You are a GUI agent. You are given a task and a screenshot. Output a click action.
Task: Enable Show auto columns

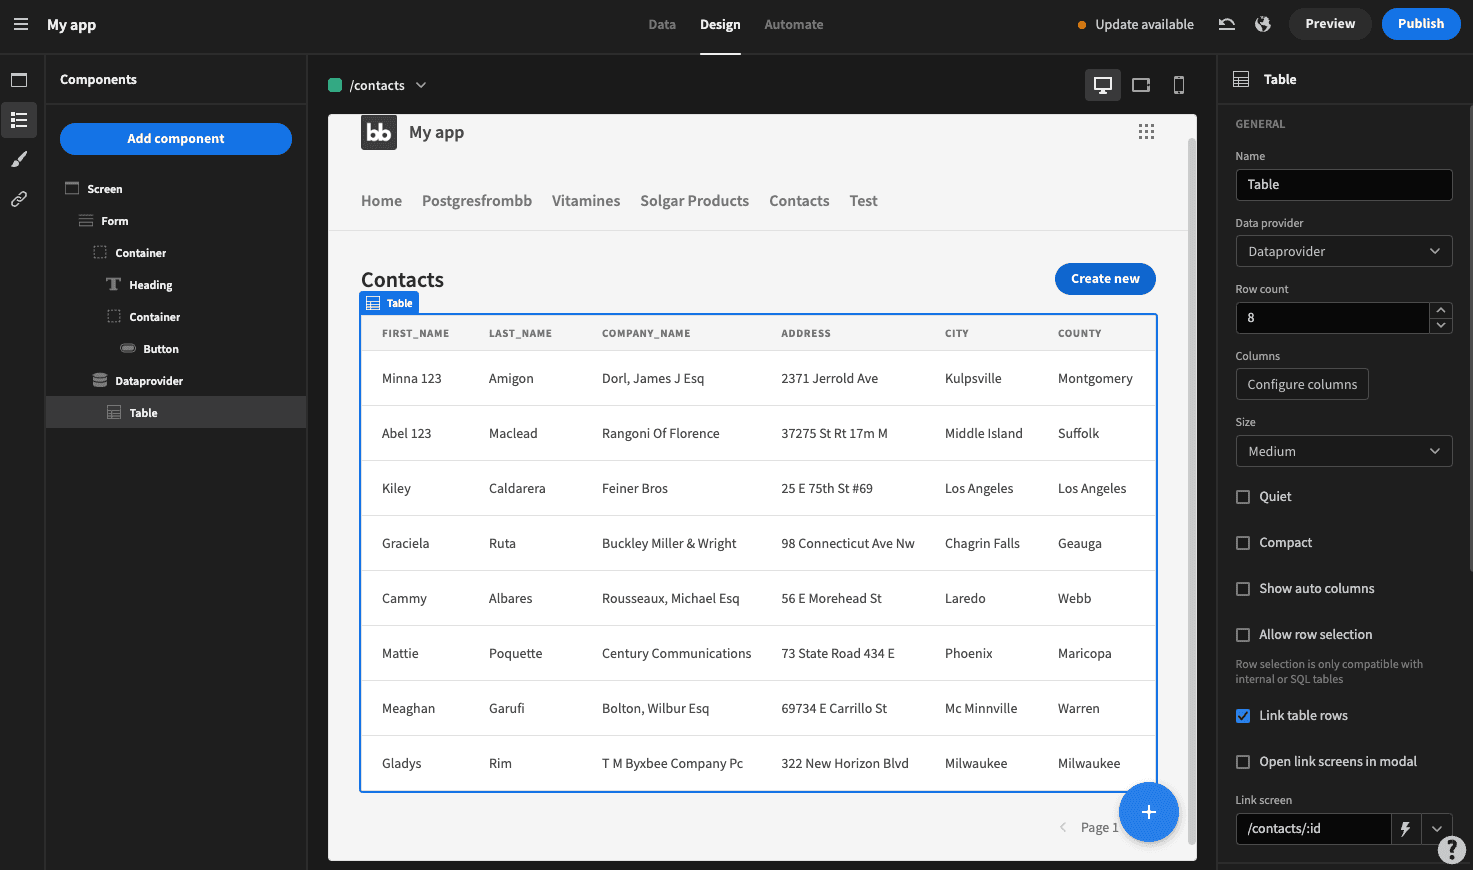(1243, 589)
